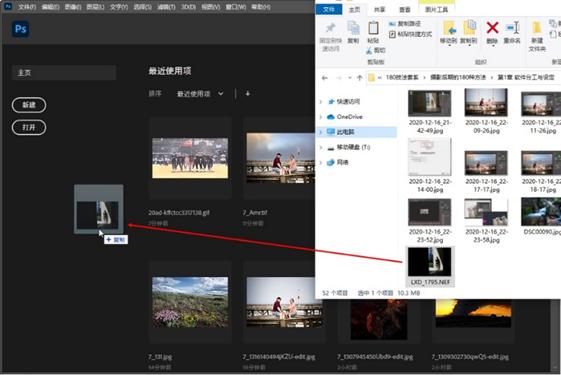Viewport: 561px width, 375px height.
Task: Select 主页 item in Photoshop sidebar
Action: (x=64, y=73)
